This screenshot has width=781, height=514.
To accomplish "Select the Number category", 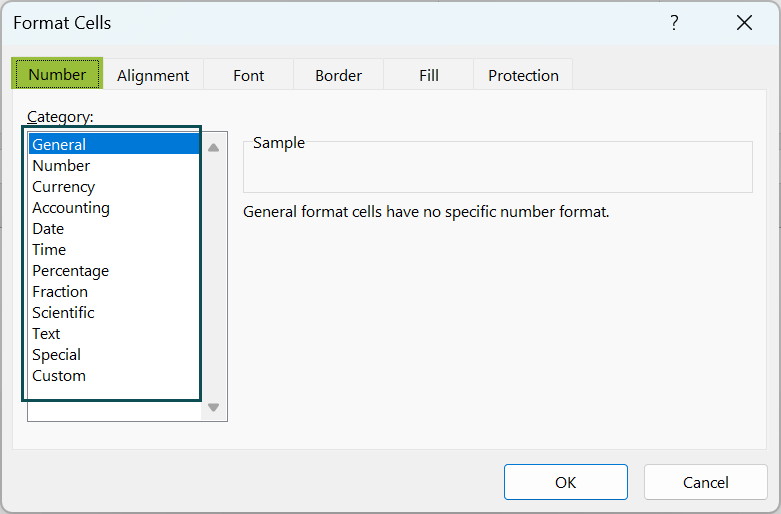I will pos(114,165).
